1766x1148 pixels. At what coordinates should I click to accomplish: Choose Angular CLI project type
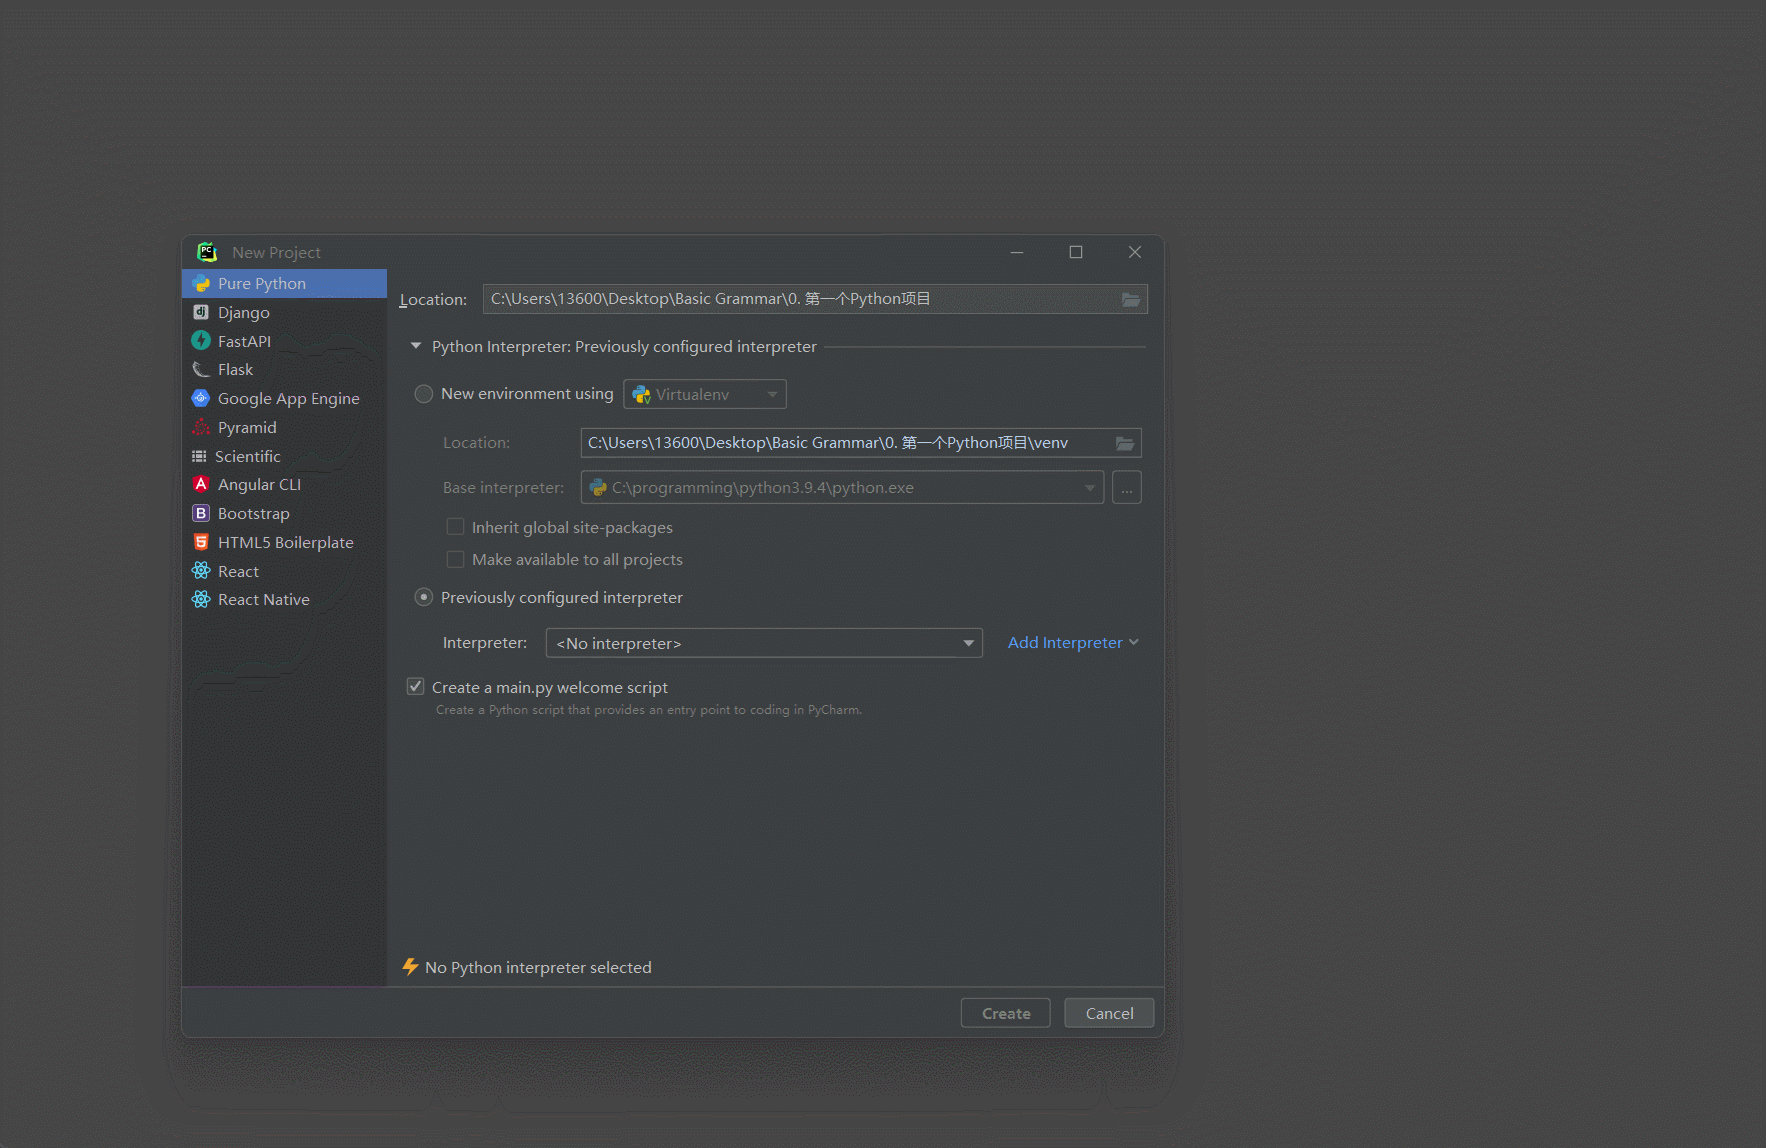pos(284,484)
